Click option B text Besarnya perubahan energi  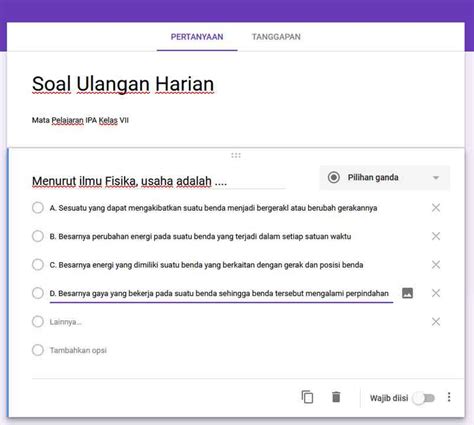tap(200, 236)
